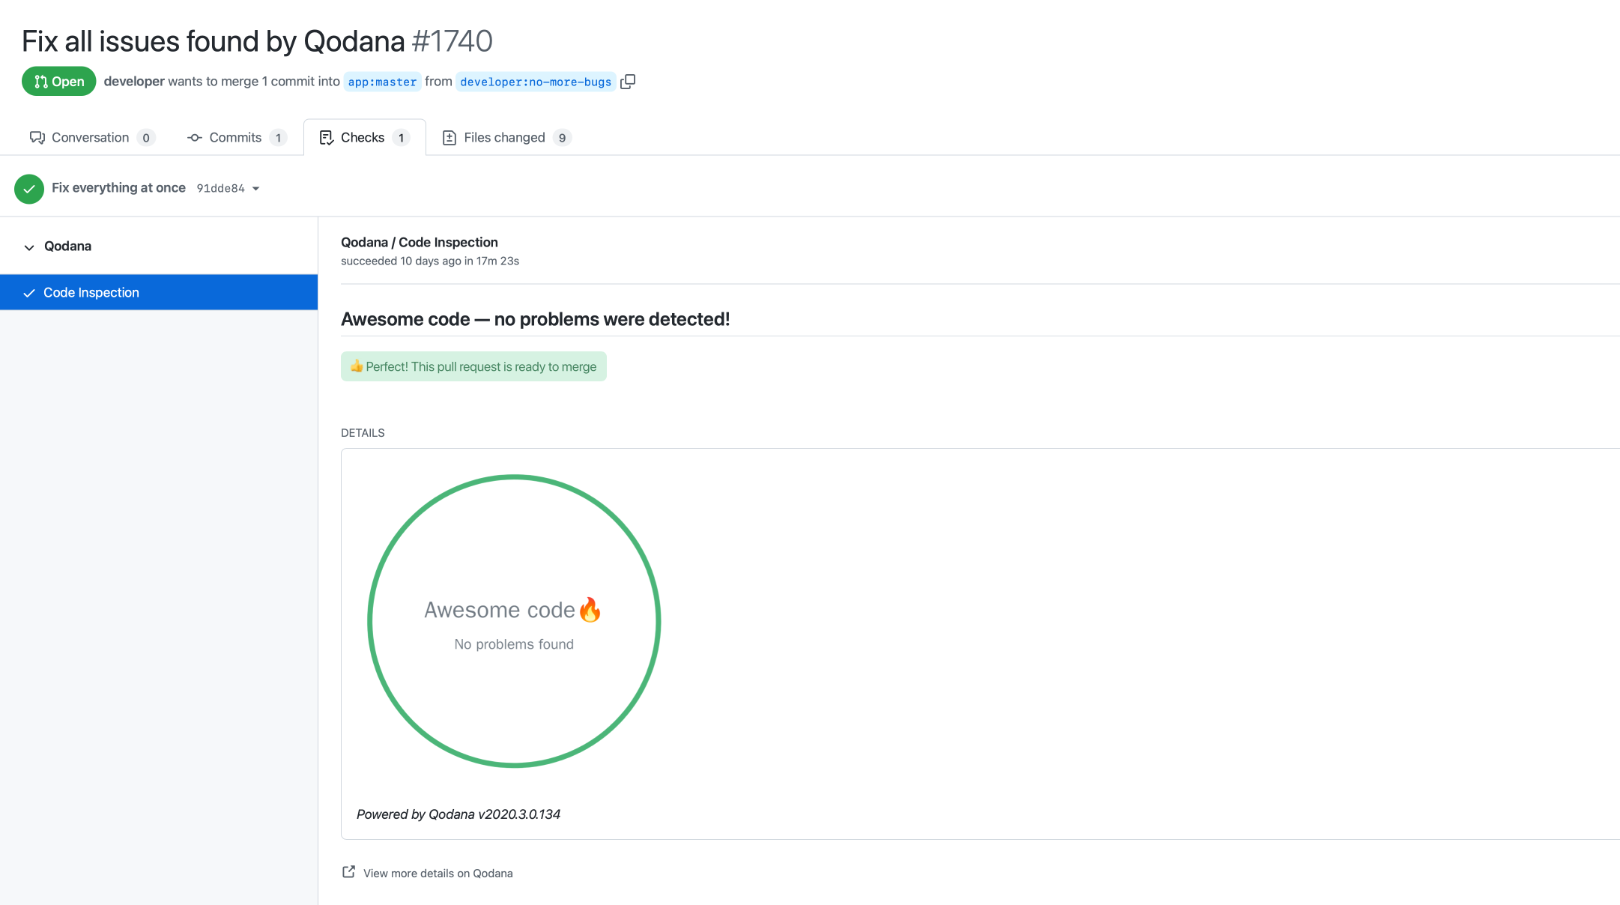
Task: Click the Open status pill
Action: pyautogui.click(x=58, y=81)
